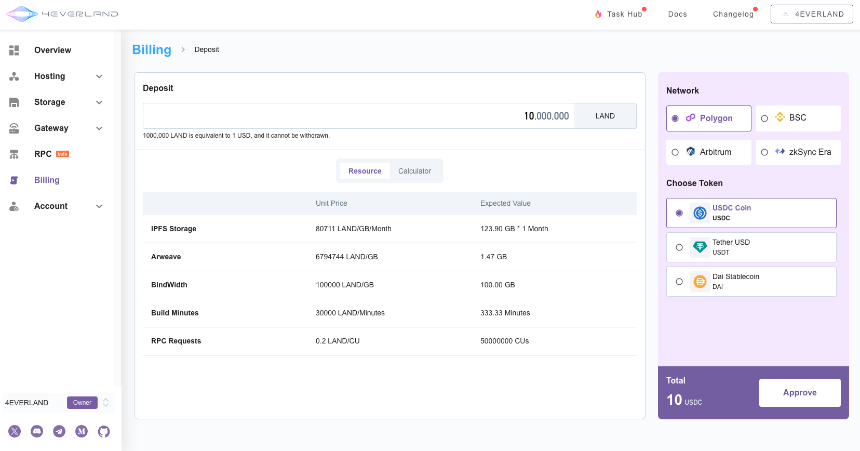Click the BindWidth row label
Viewport: 860px width, 451px height.
tap(169, 285)
